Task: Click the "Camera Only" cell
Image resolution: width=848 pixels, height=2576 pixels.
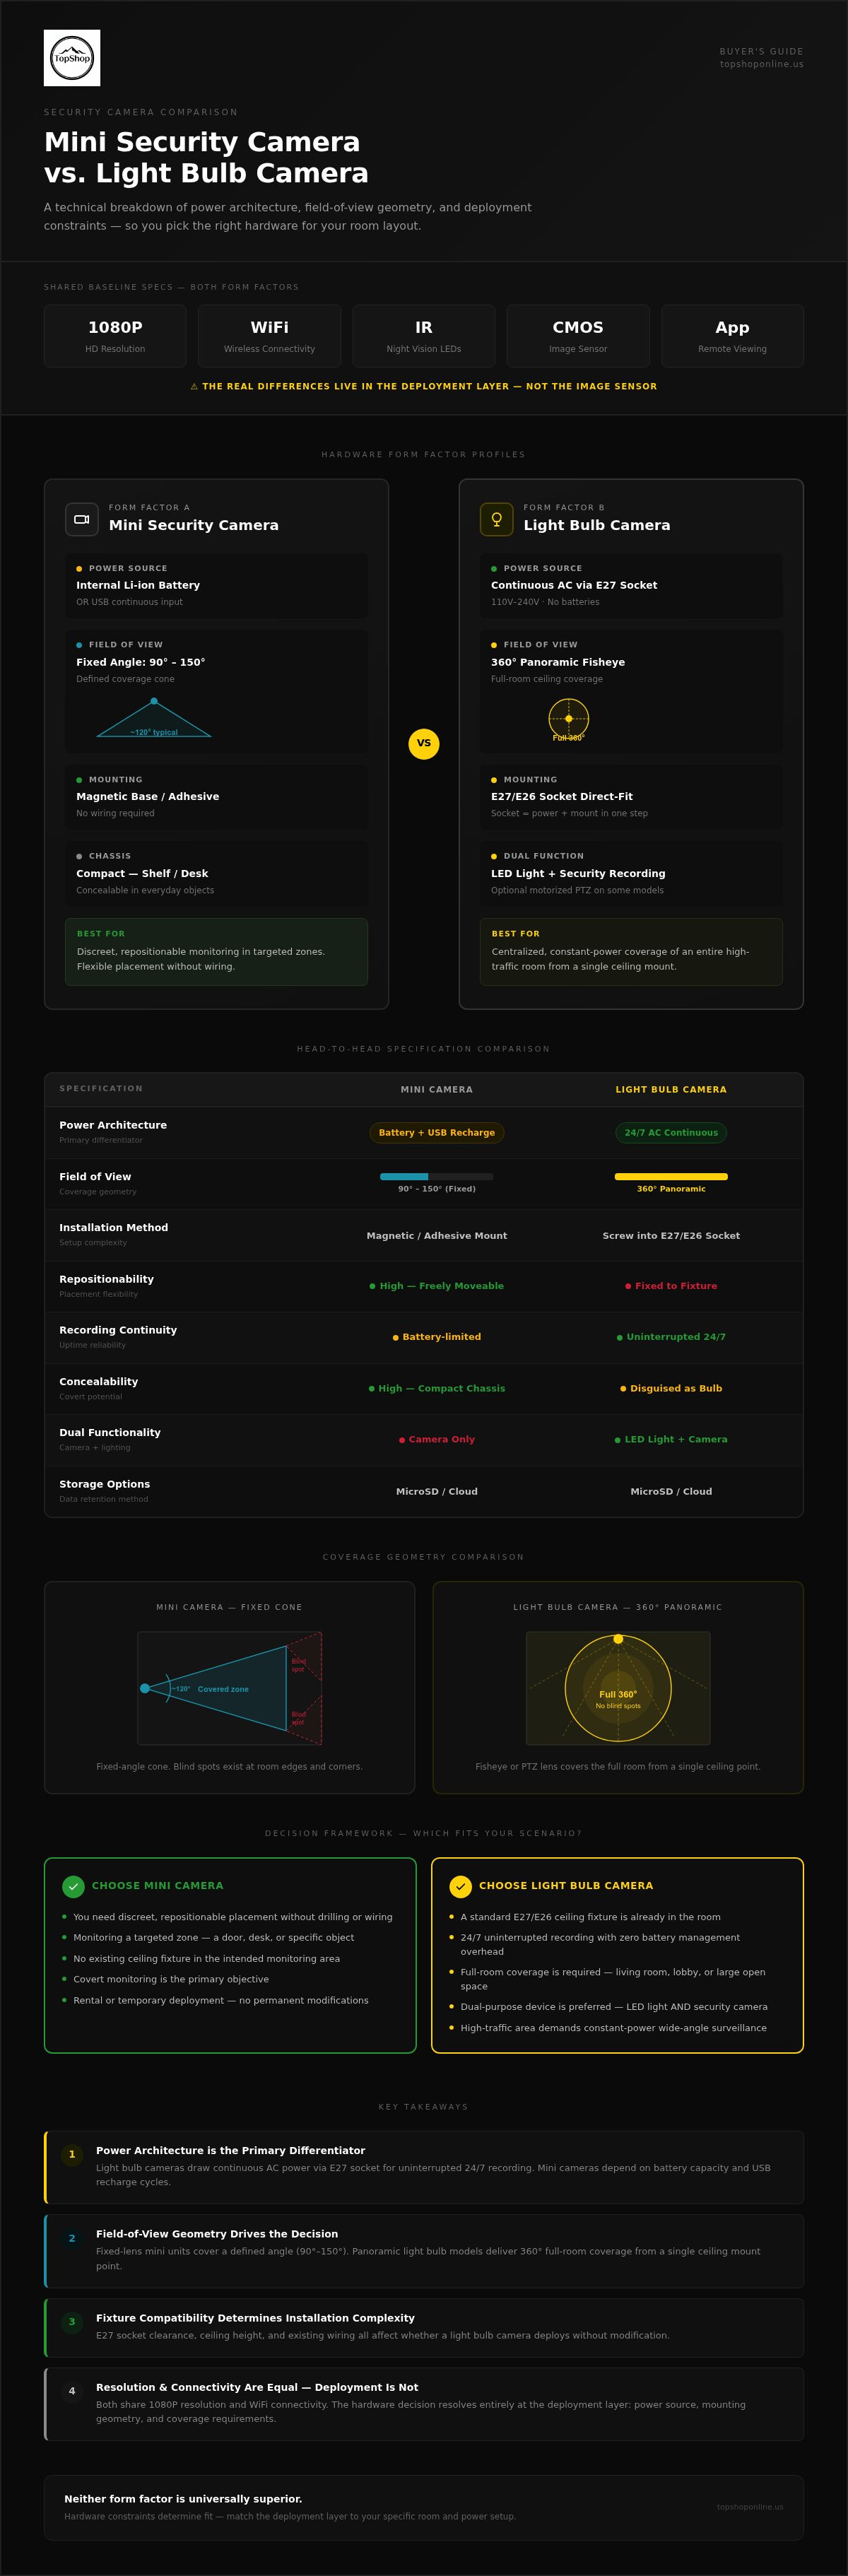Action: [x=437, y=1440]
